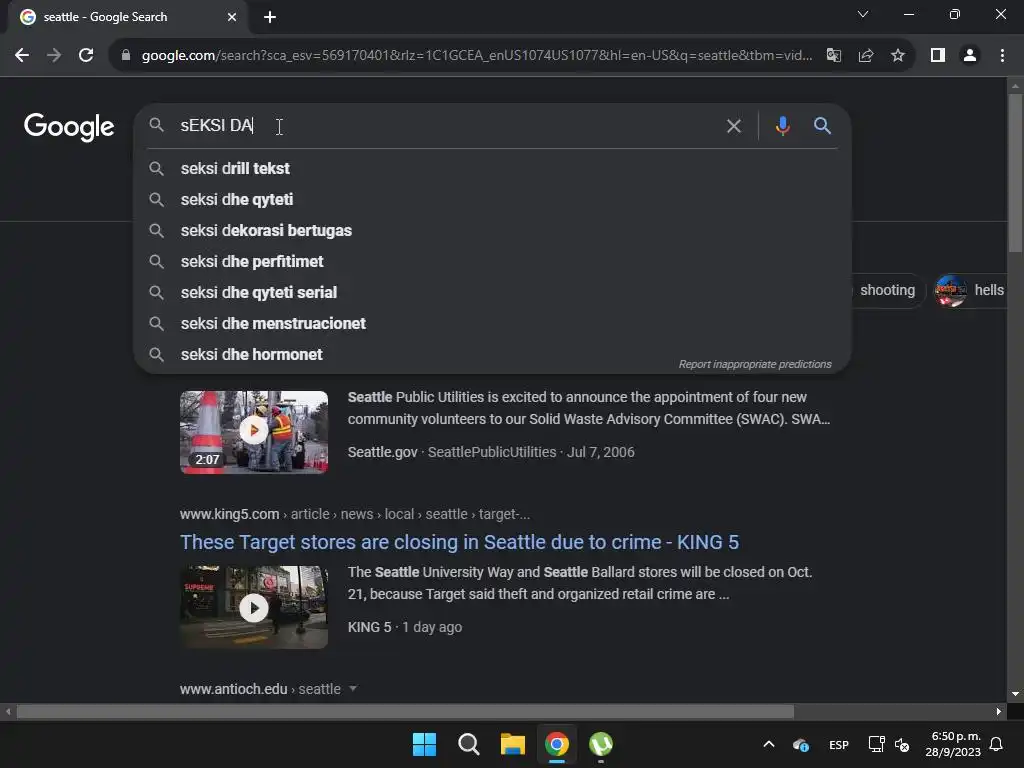Image resolution: width=1024 pixels, height=768 pixels.
Task: Open the site information lock icon
Action: point(126,56)
